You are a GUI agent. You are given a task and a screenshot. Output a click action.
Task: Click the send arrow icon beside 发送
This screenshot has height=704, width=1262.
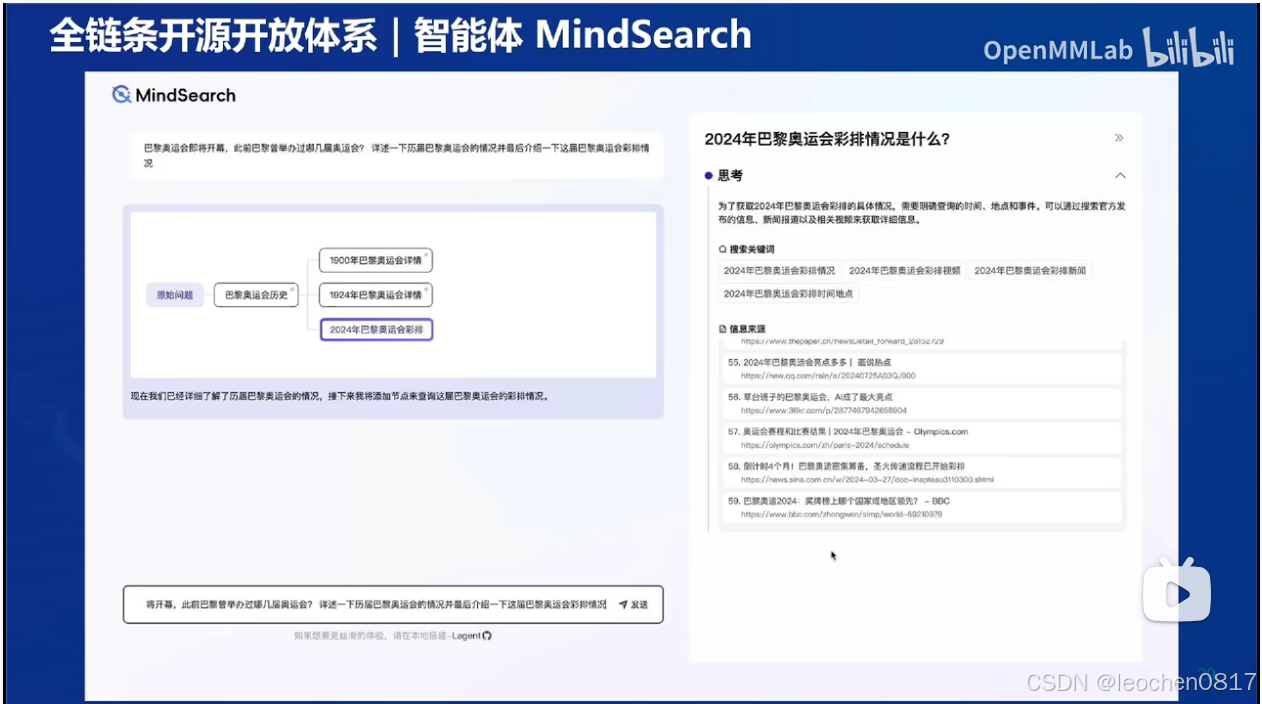[623, 605]
